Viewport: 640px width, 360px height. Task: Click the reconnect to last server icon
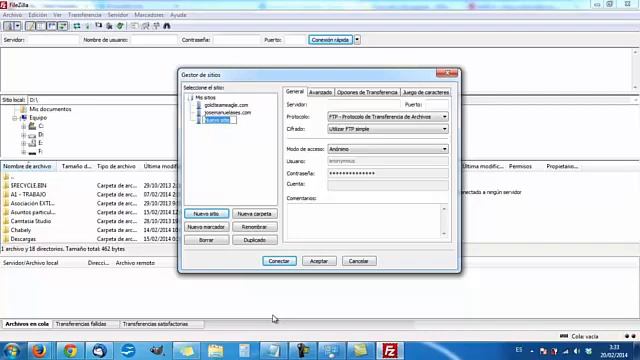120,26
